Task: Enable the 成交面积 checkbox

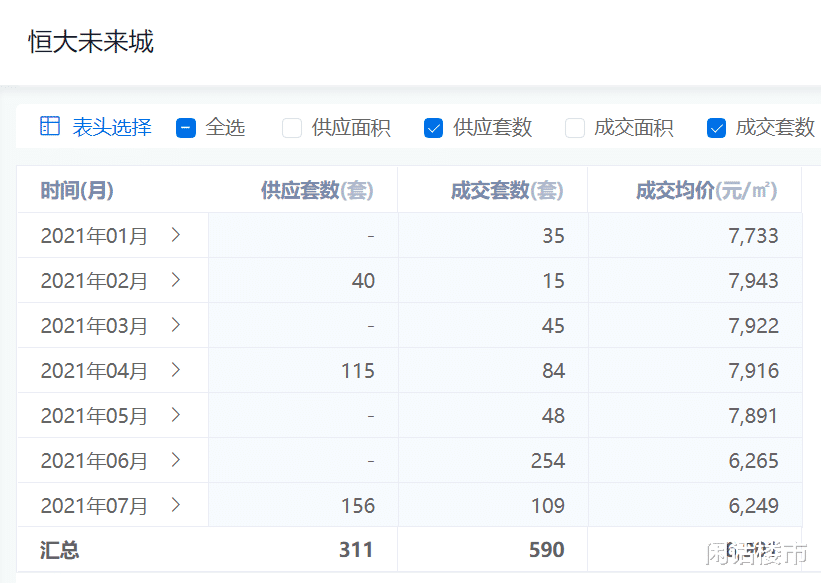Action: click(x=574, y=128)
